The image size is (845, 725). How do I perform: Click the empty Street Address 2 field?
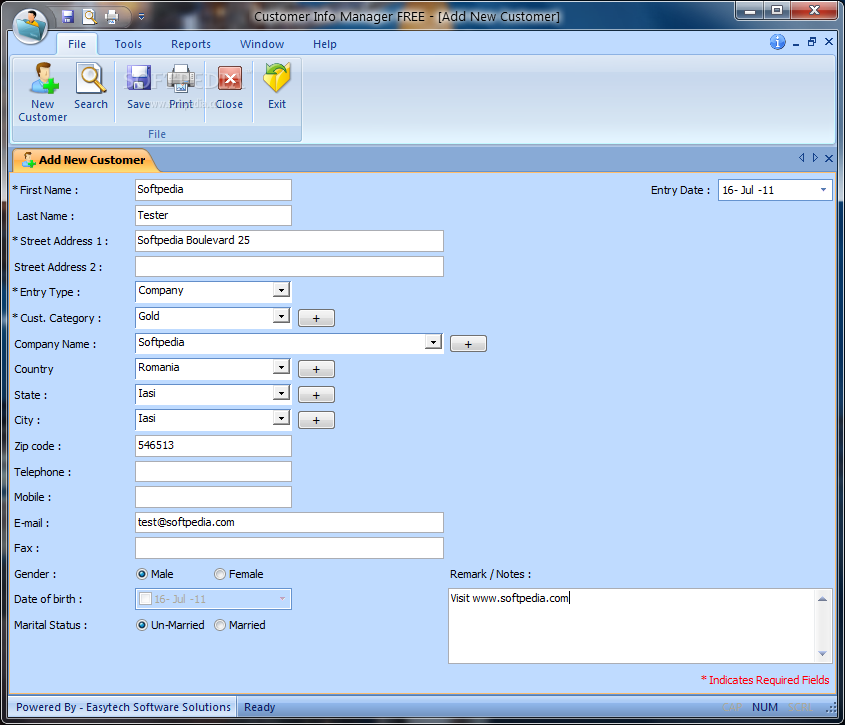coord(289,267)
